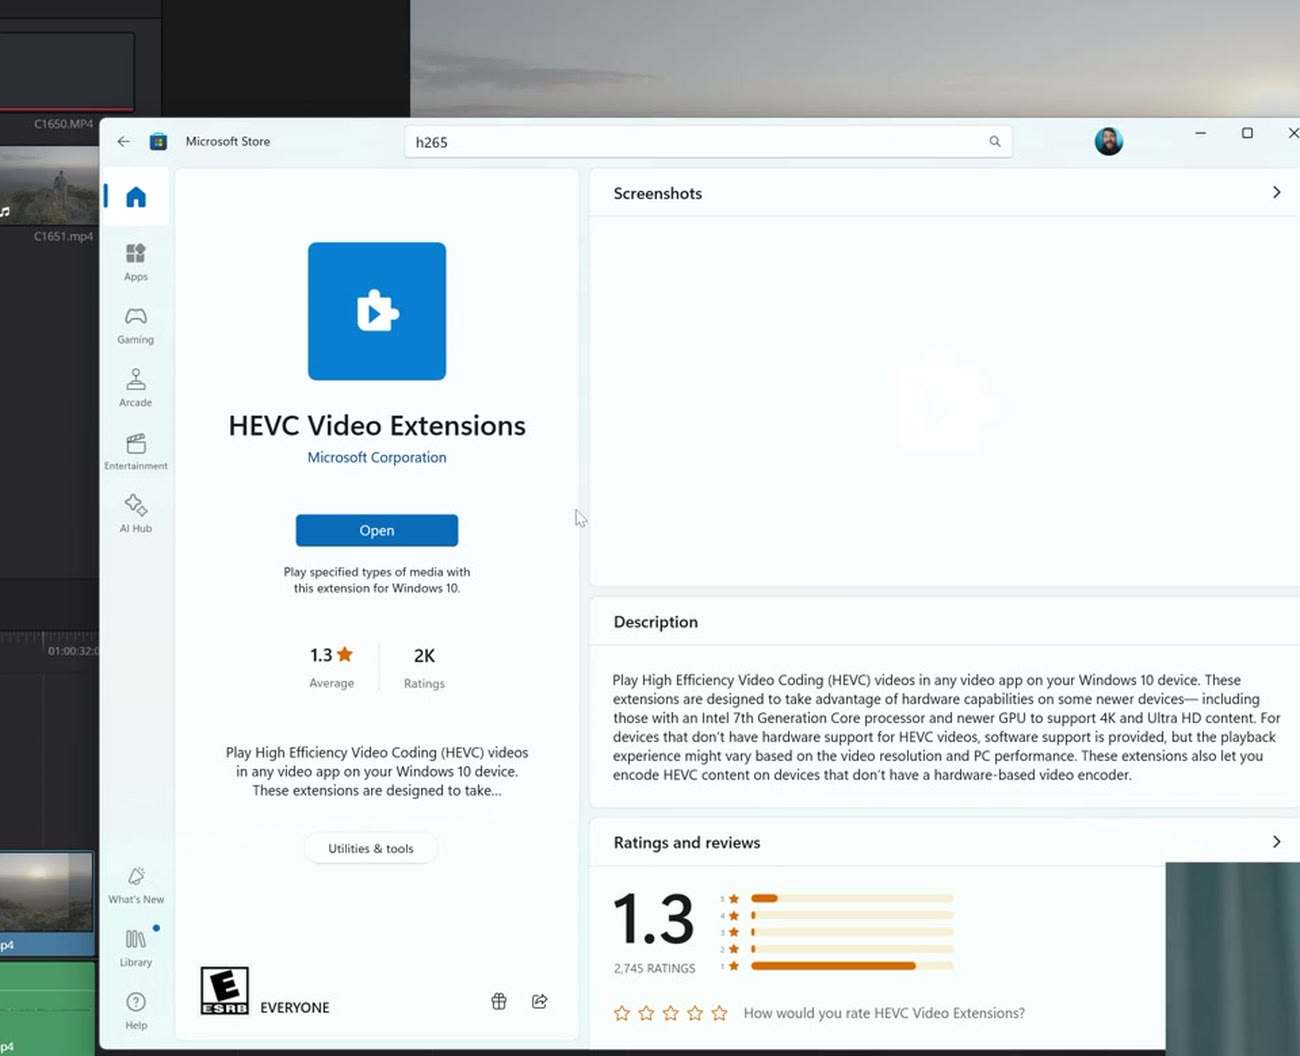Open the Apps section
The width and height of the screenshot is (1300, 1056).
click(136, 262)
